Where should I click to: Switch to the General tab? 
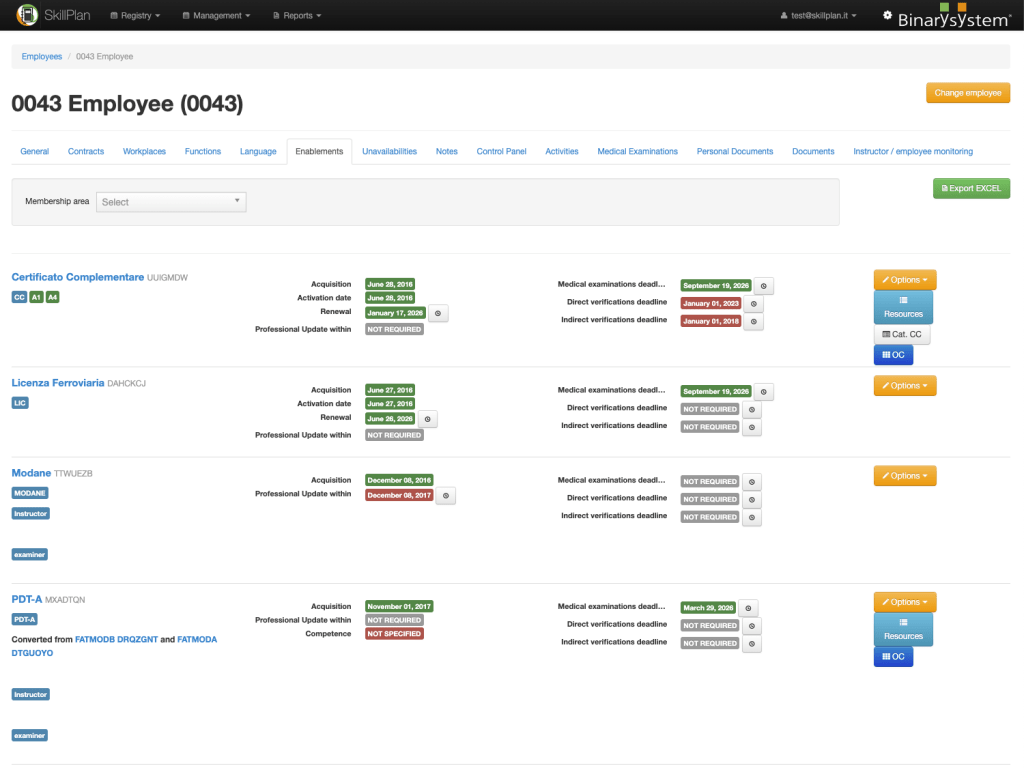coord(35,152)
